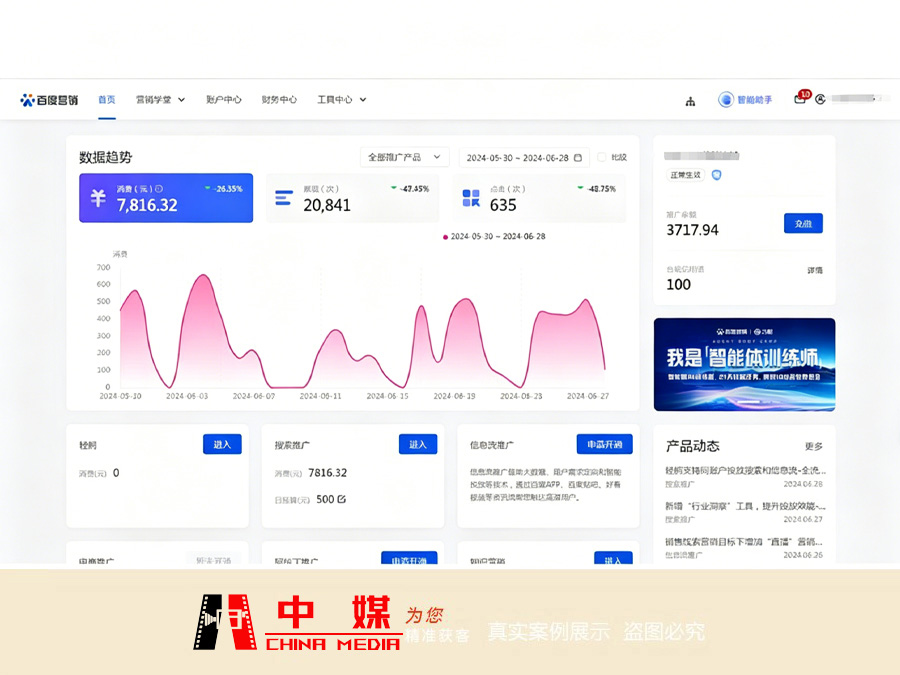Open the date range picker 2024-05-30
The width and height of the screenshot is (900, 675).
pos(524,158)
